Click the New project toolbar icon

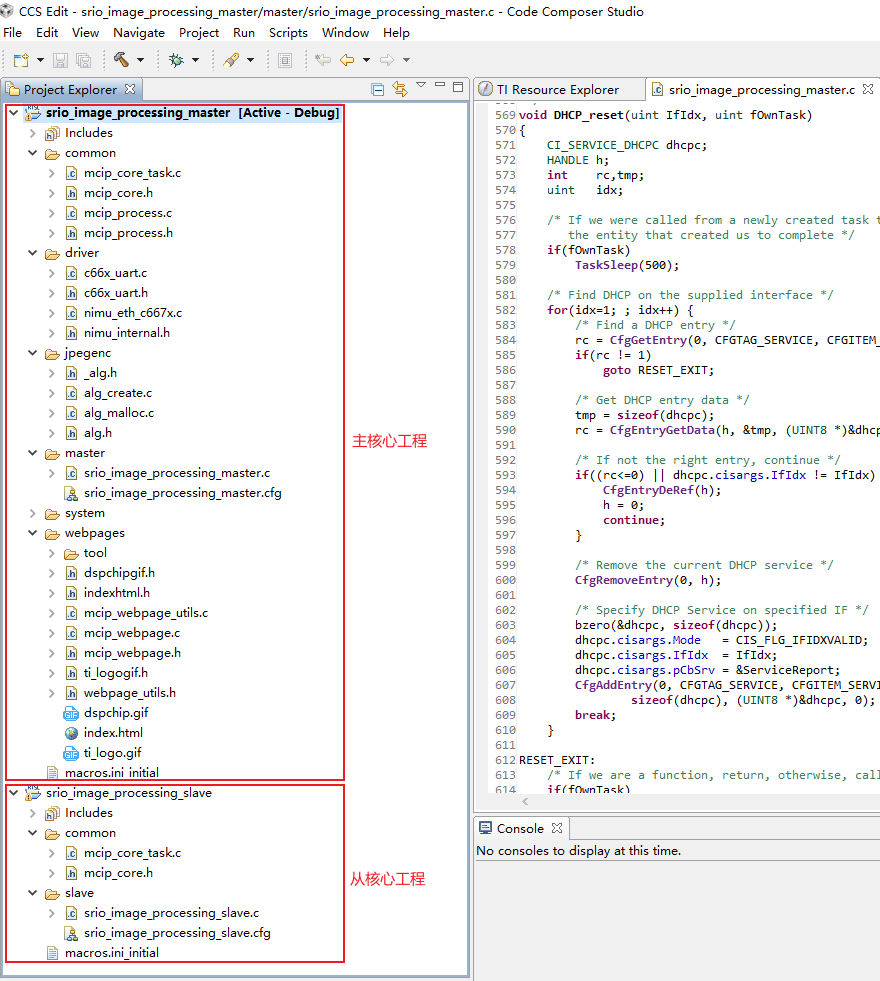21,60
